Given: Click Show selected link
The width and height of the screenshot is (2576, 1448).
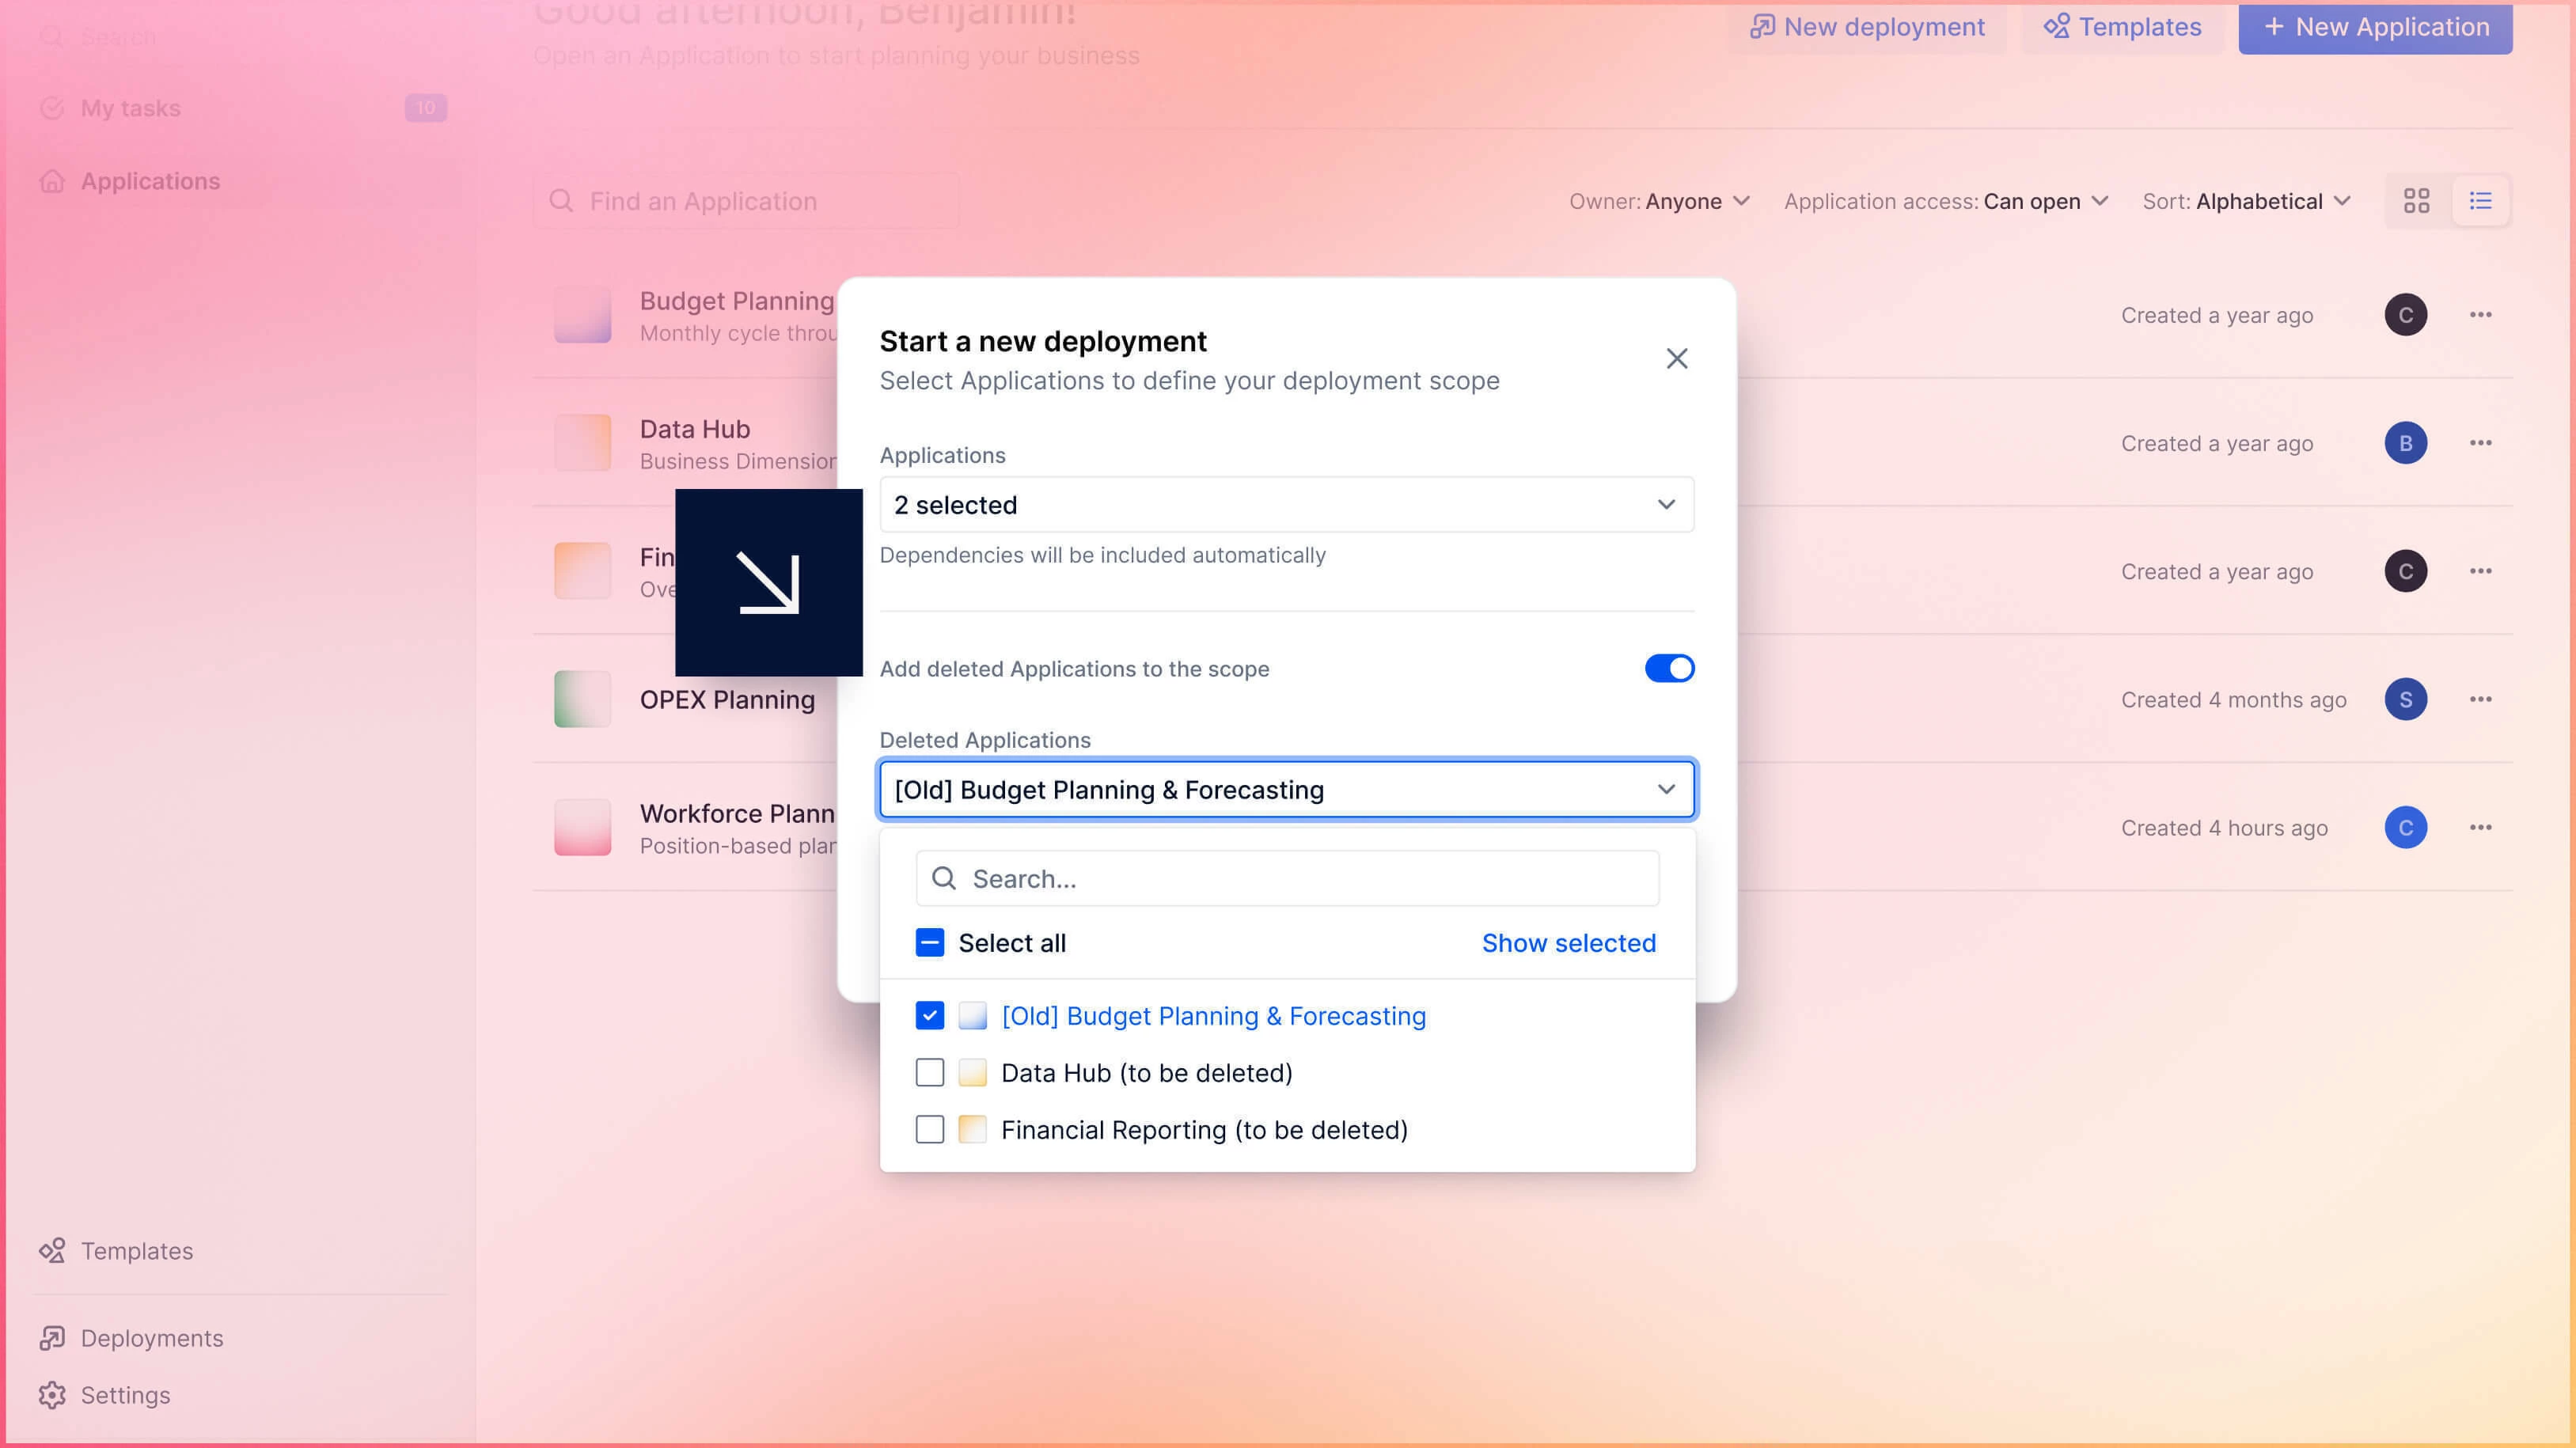Looking at the screenshot, I should click(x=1568, y=942).
